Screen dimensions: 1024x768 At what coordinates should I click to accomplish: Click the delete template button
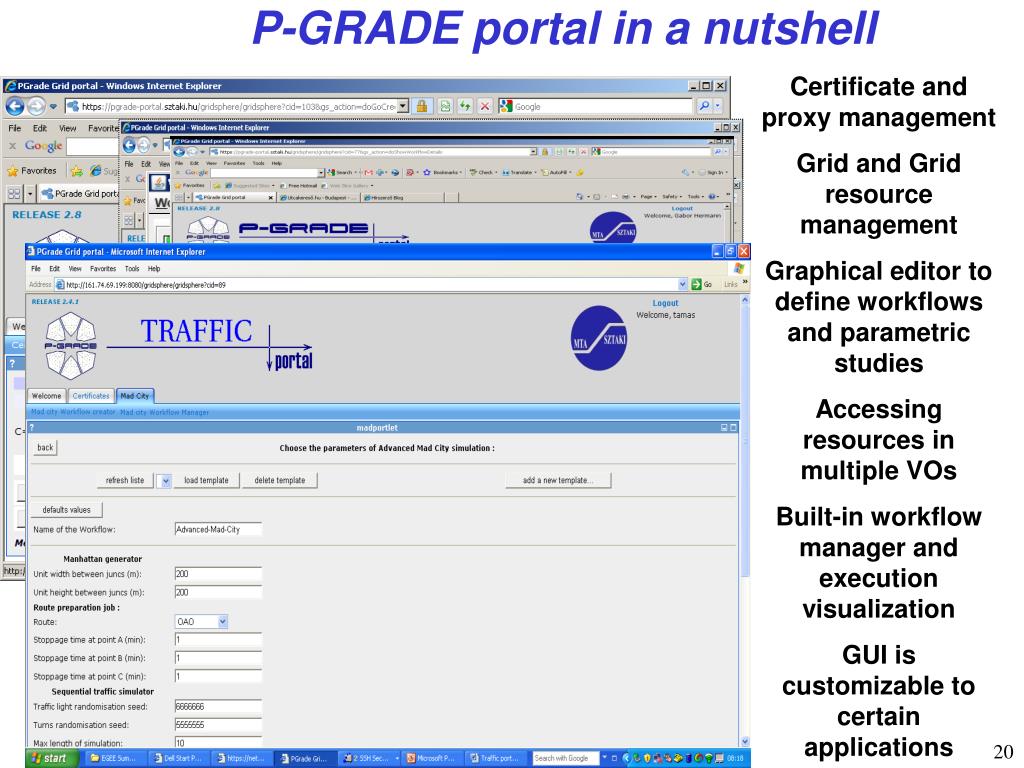[280, 481]
